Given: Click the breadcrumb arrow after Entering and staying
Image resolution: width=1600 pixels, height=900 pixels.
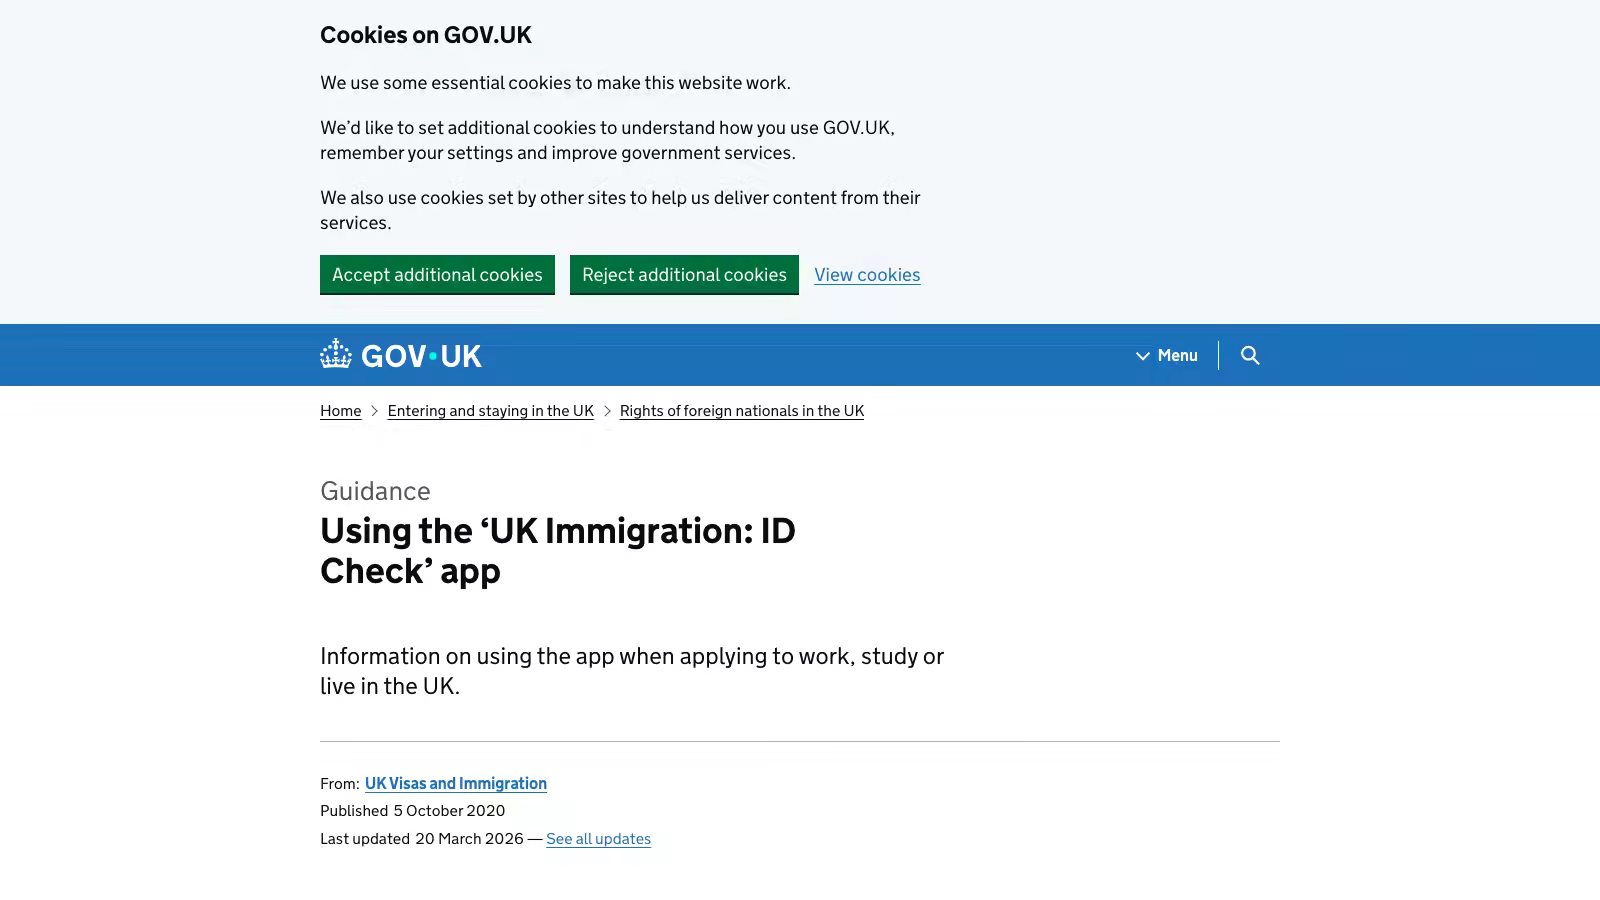Looking at the screenshot, I should 606,410.
